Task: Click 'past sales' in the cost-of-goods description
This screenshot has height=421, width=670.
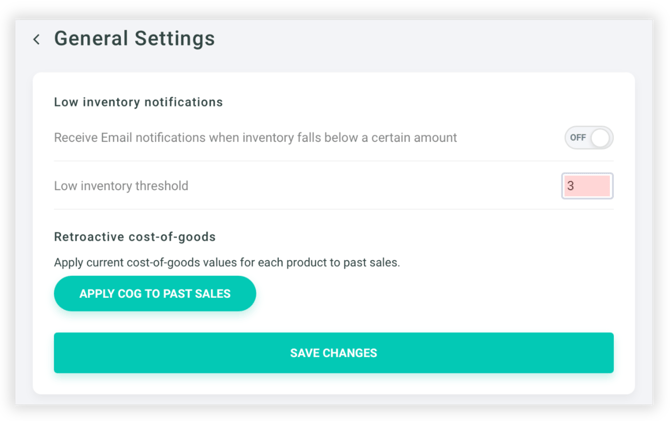Action: [370, 263]
